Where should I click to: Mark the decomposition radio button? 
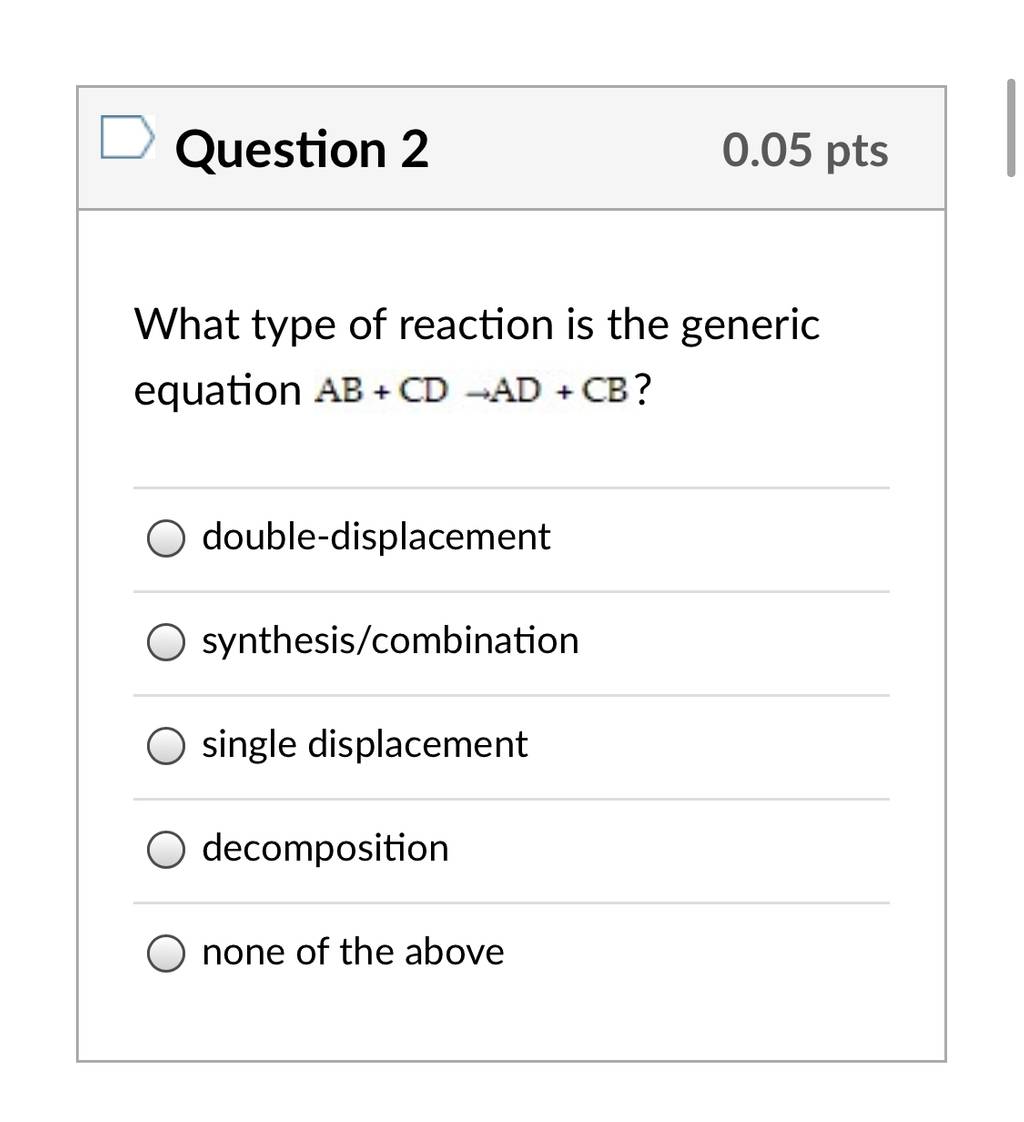click(x=166, y=849)
